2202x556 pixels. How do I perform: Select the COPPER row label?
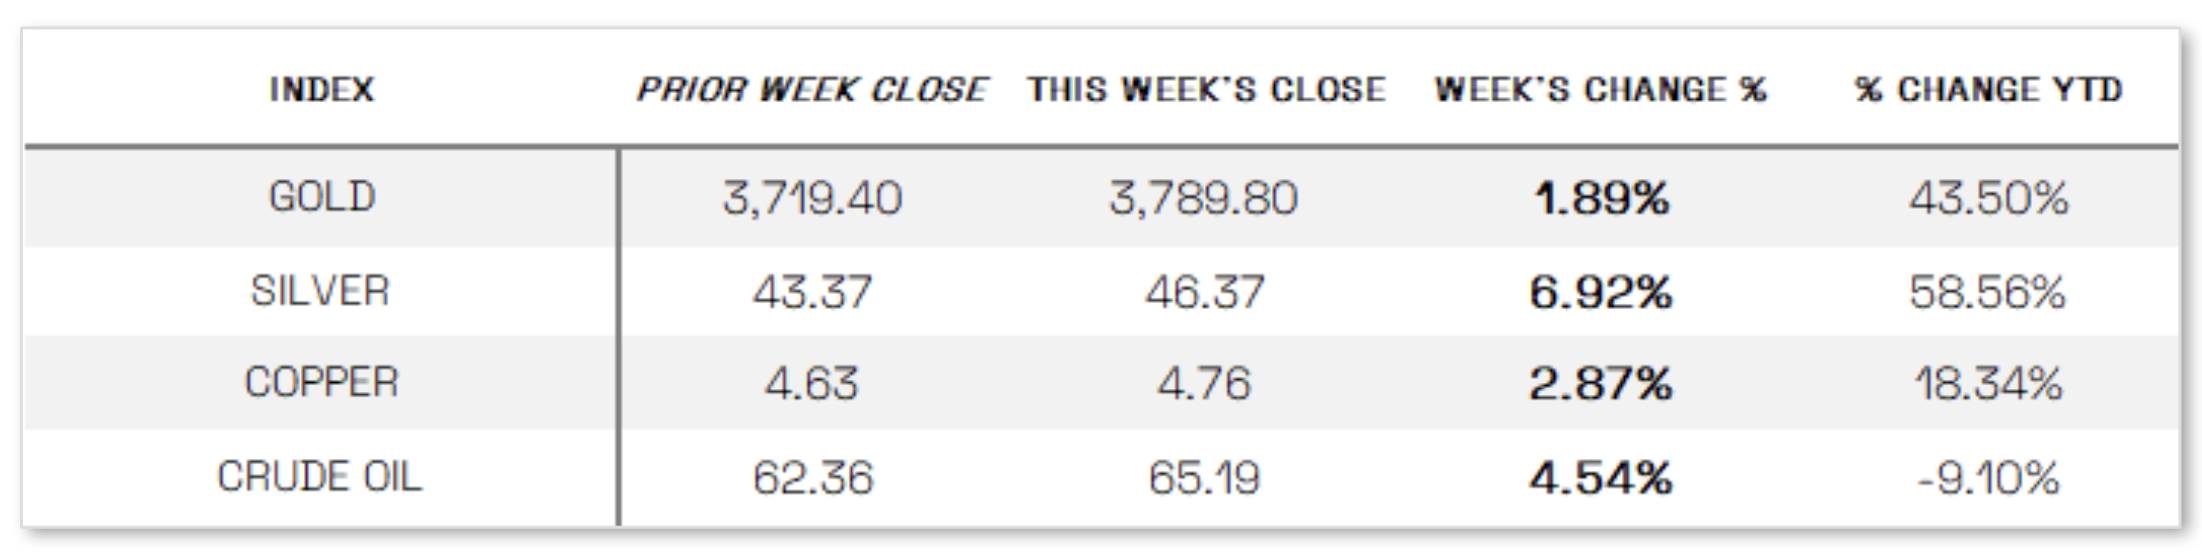point(321,382)
